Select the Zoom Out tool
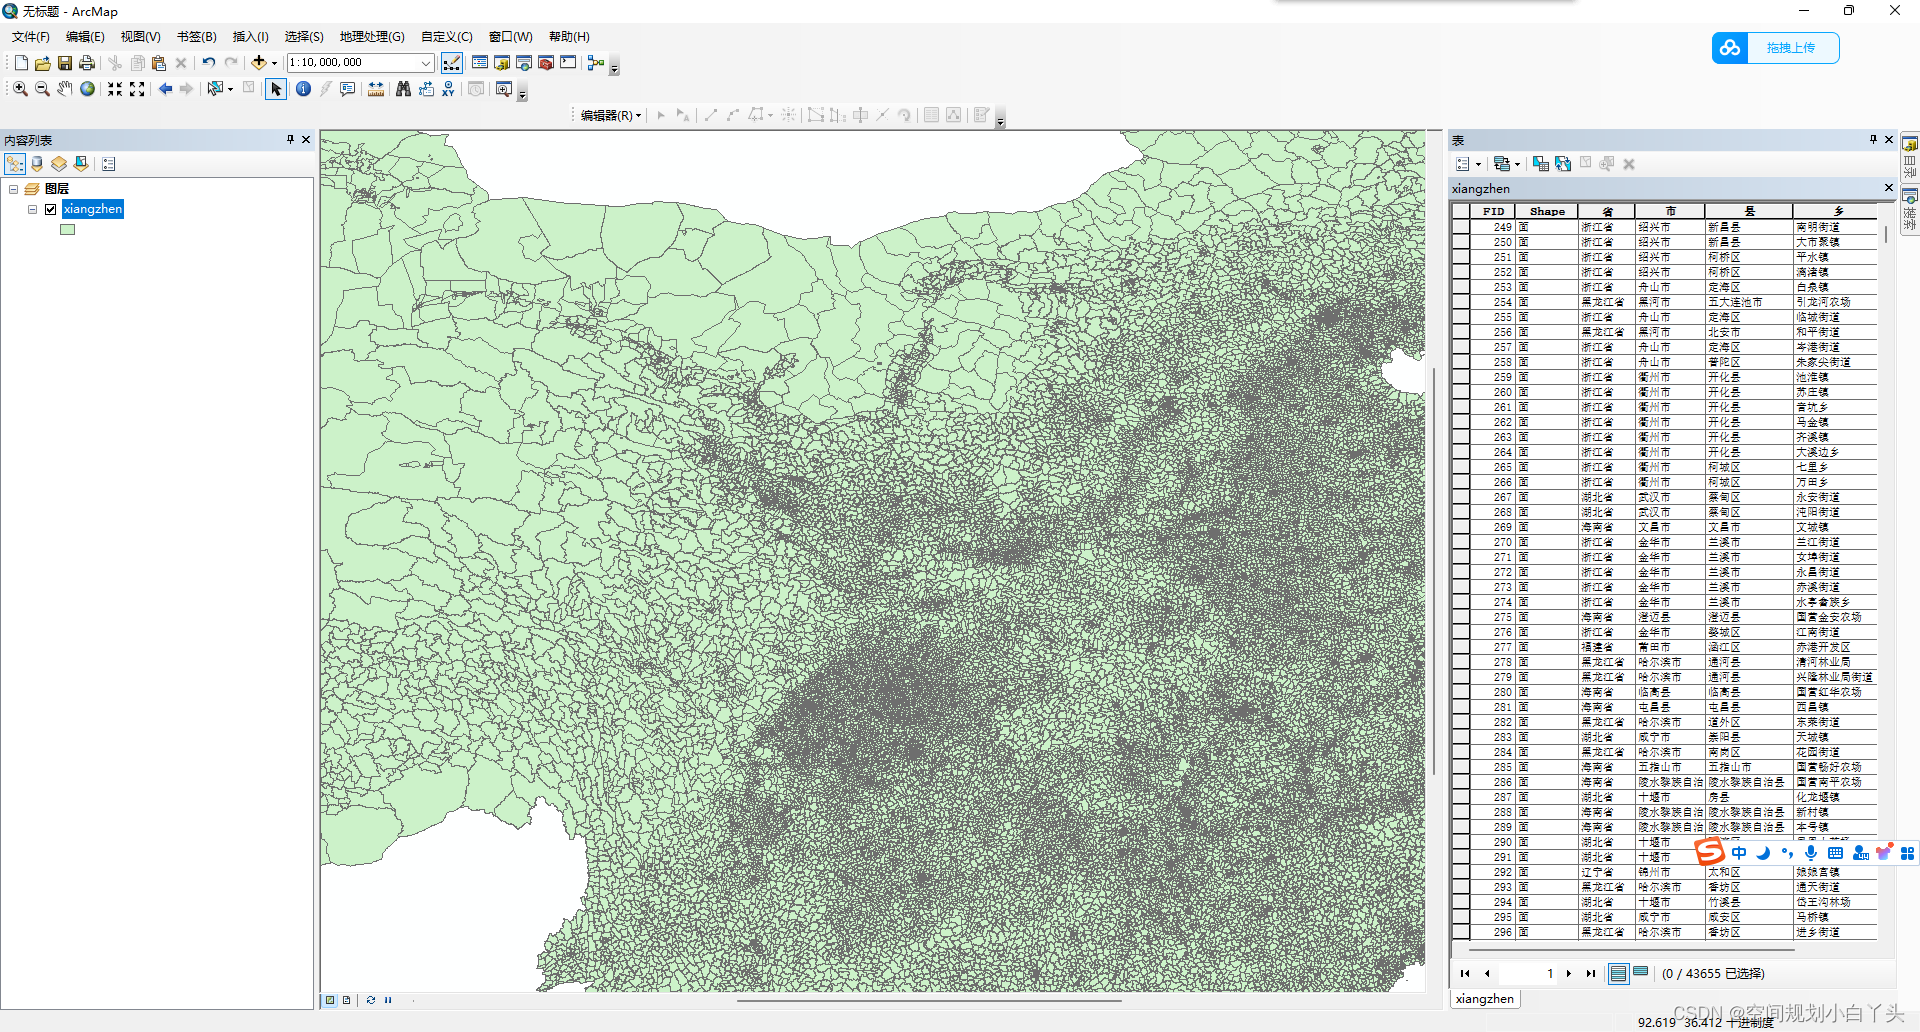Image resolution: width=1920 pixels, height=1032 pixels. coord(42,89)
